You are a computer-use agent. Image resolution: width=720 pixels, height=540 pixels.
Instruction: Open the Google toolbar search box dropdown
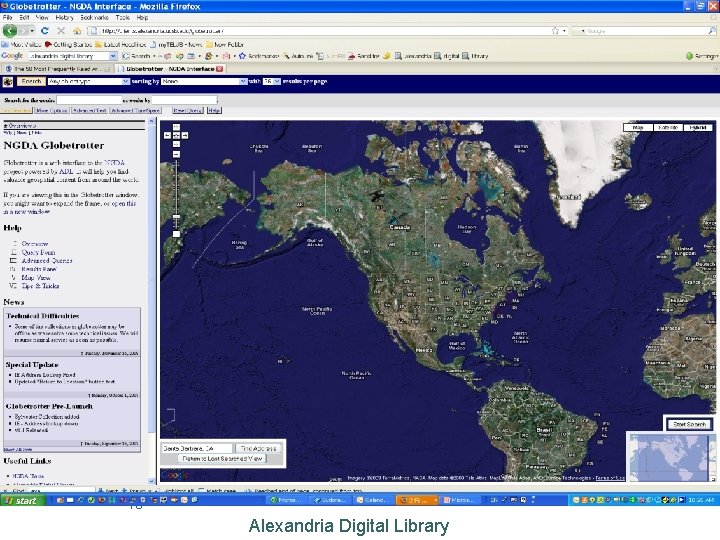113,56
